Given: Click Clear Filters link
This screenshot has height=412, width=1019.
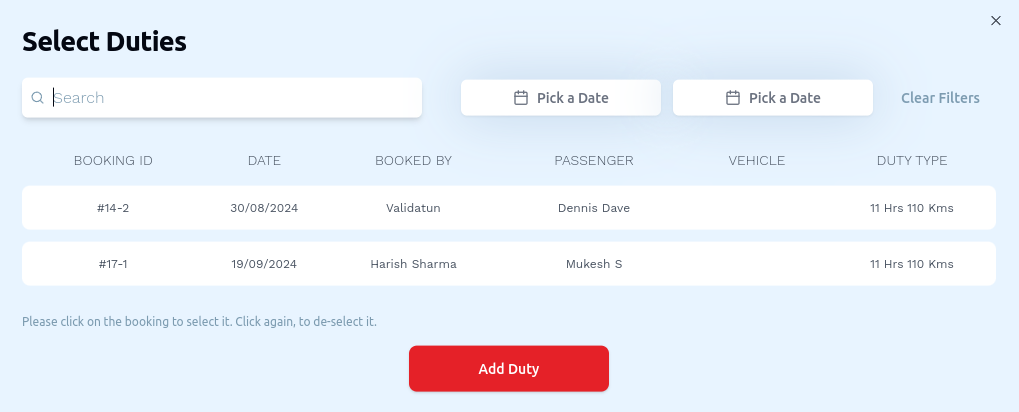Looking at the screenshot, I should (940, 98).
